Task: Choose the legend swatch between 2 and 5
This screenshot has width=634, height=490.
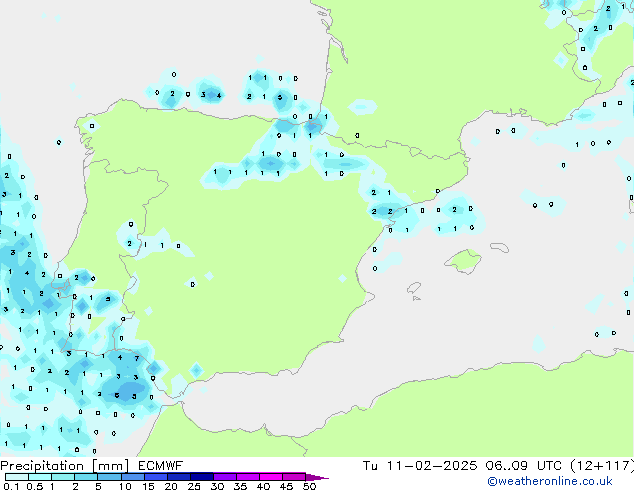Action: [86, 477]
